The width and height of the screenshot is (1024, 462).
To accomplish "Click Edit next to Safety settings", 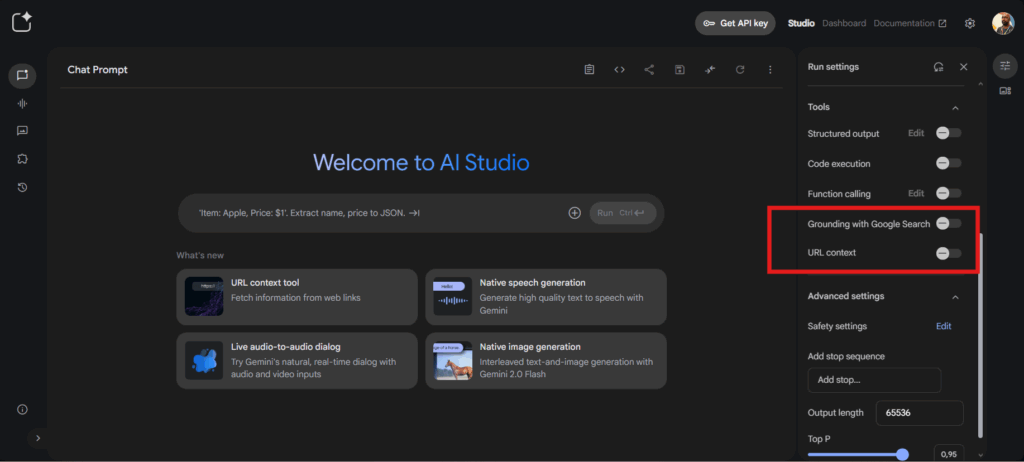I will 944,326.
